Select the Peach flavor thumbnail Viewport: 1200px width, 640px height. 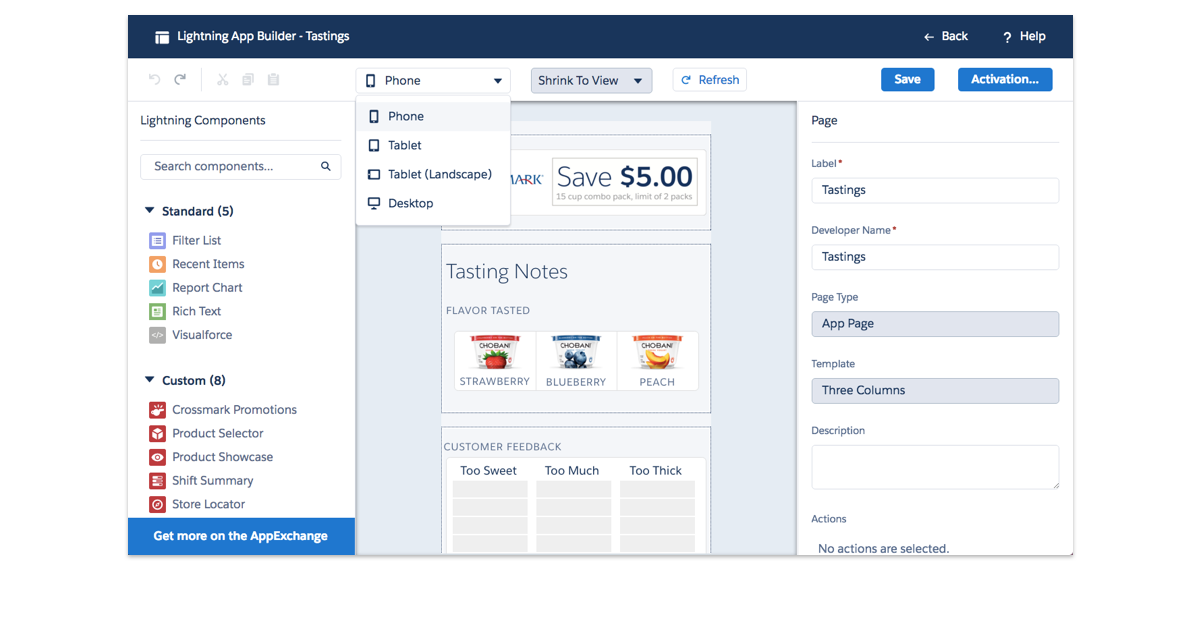[657, 361]
